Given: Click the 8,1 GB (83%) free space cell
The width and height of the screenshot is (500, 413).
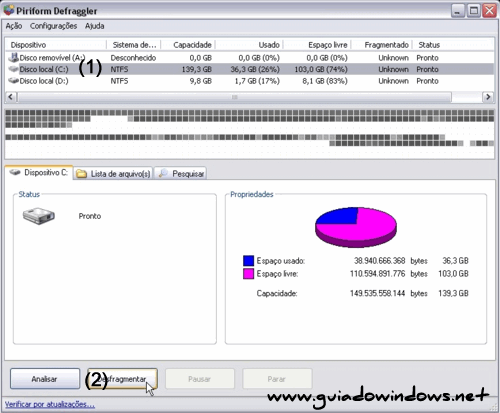Looking at the screenshot, I should coord(325,81).
